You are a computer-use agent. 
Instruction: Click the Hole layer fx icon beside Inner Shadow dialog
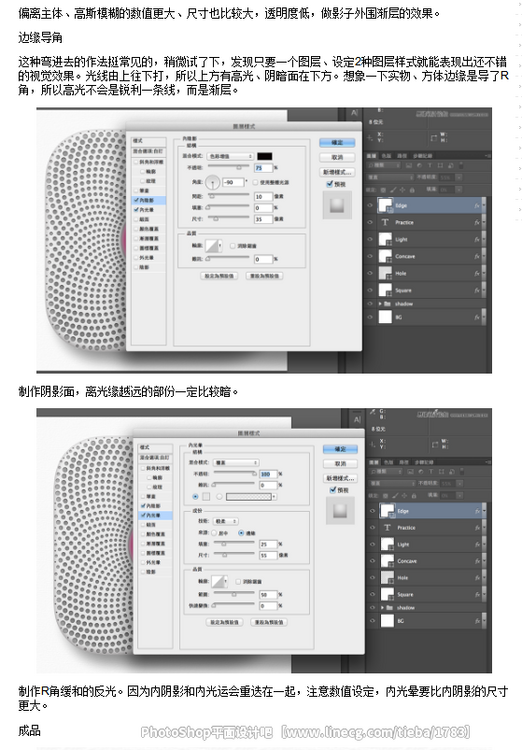click(477, 274)
